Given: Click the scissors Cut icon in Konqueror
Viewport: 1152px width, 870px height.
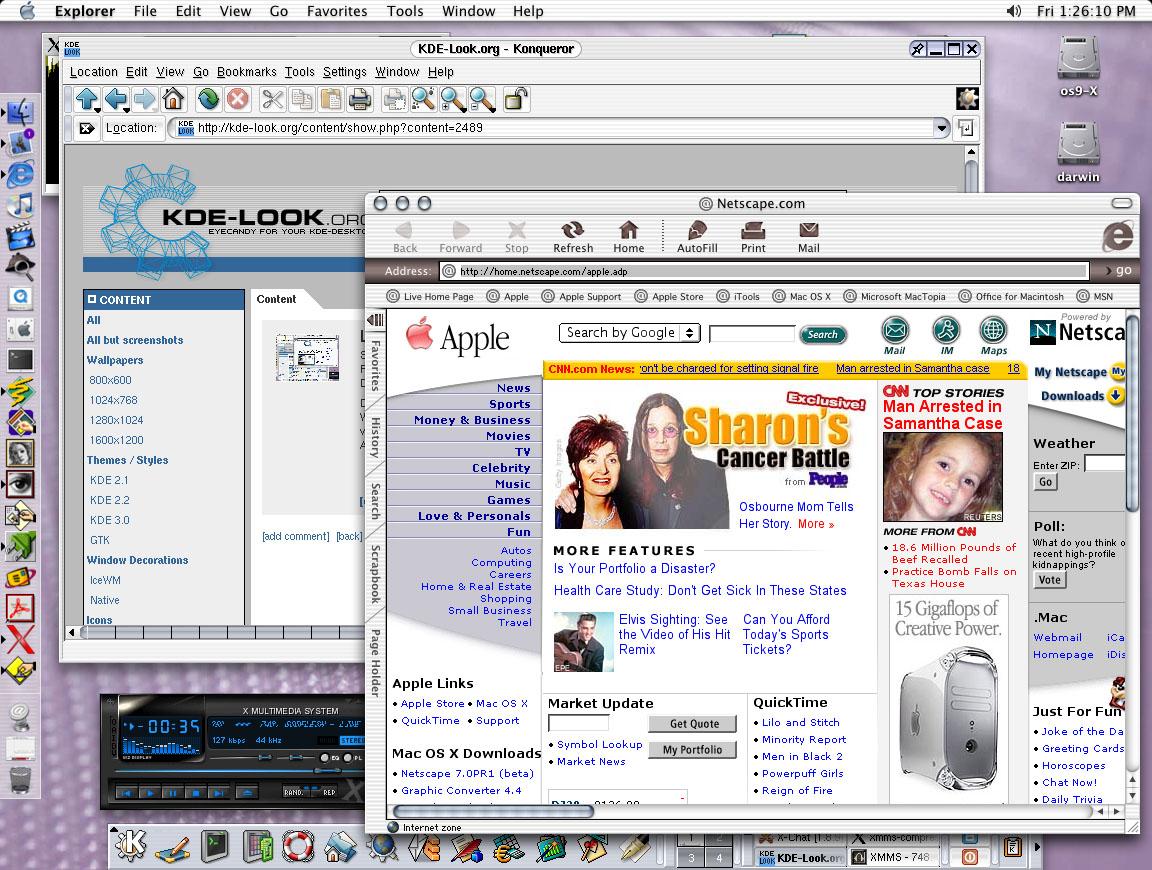Looking at the screenshot, I should tap(273, 98).
